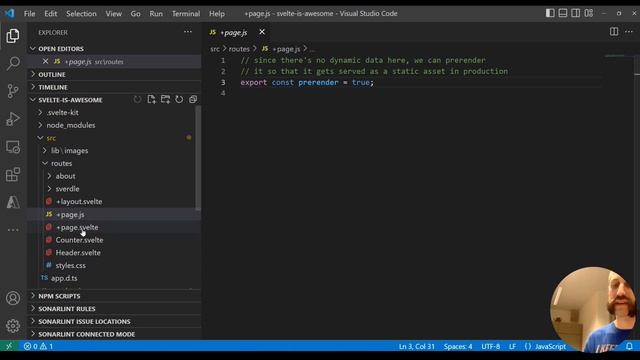Open the Run and Debug view

[x=13, y=119]
